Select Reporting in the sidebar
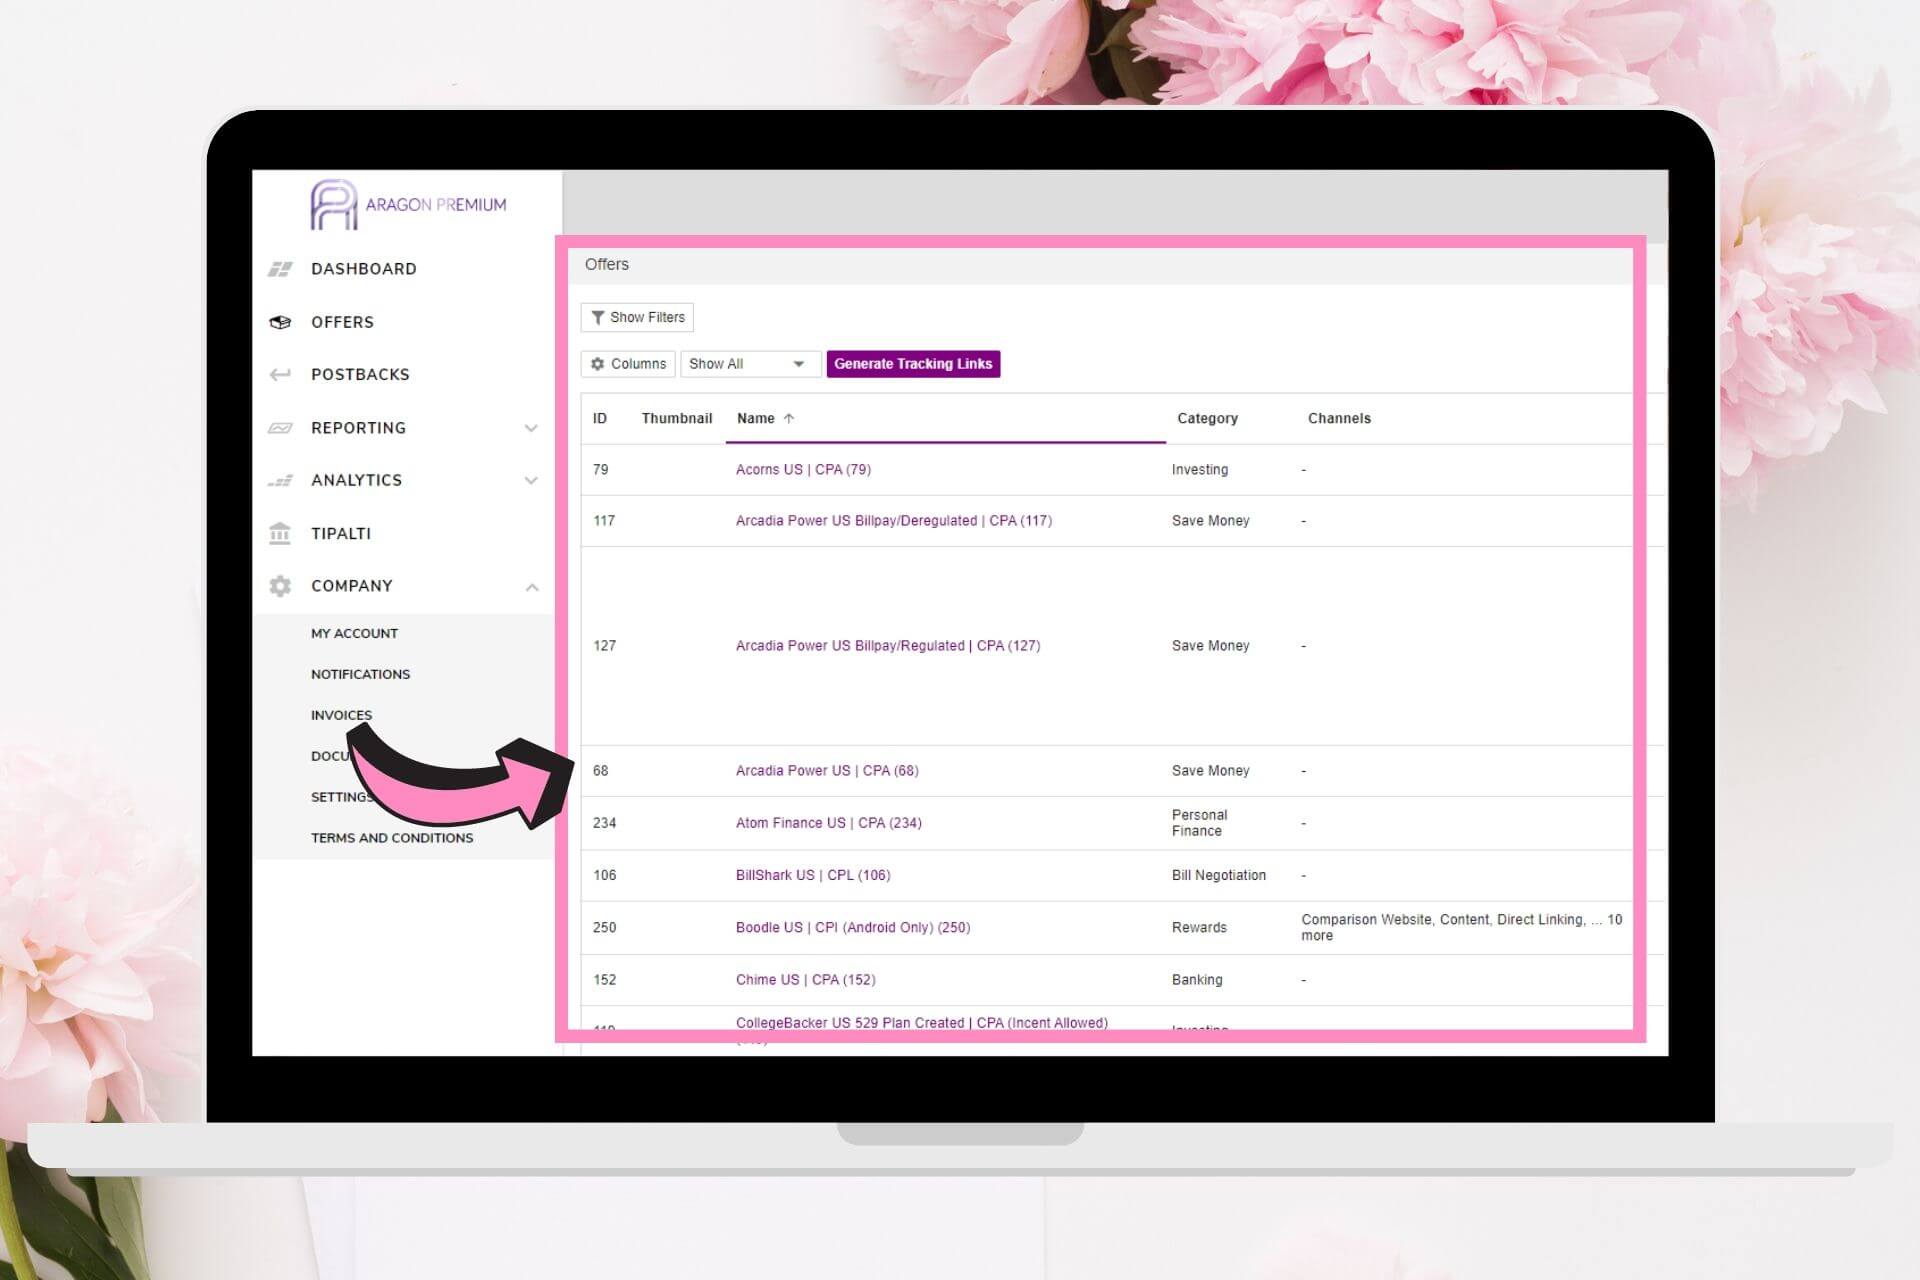 (358, 428)
